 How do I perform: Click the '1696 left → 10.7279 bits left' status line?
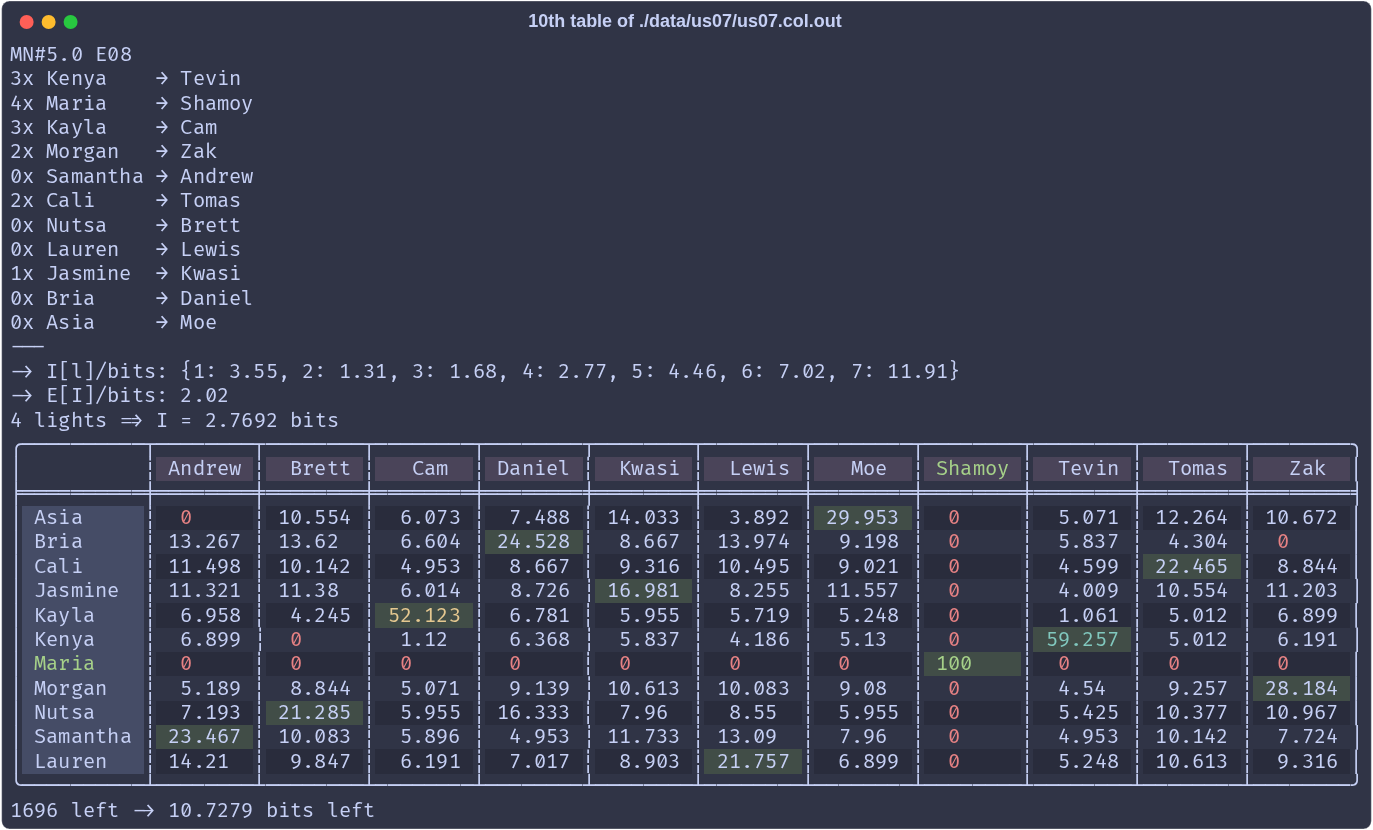click(x=193, y=810)
